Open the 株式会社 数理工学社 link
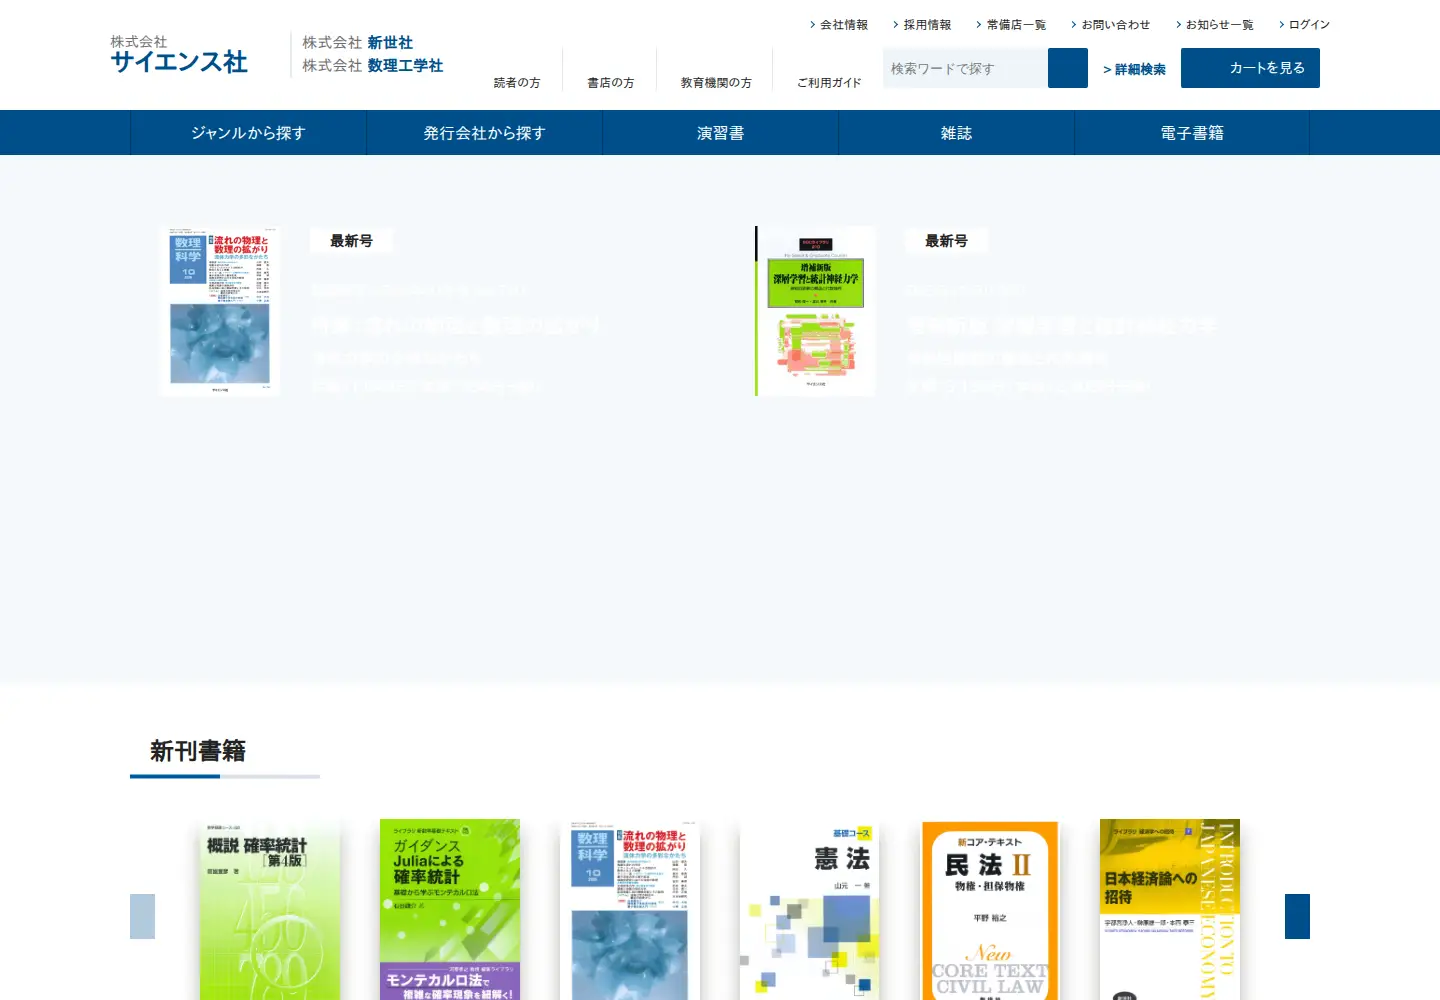 click(x=373, y=65)
